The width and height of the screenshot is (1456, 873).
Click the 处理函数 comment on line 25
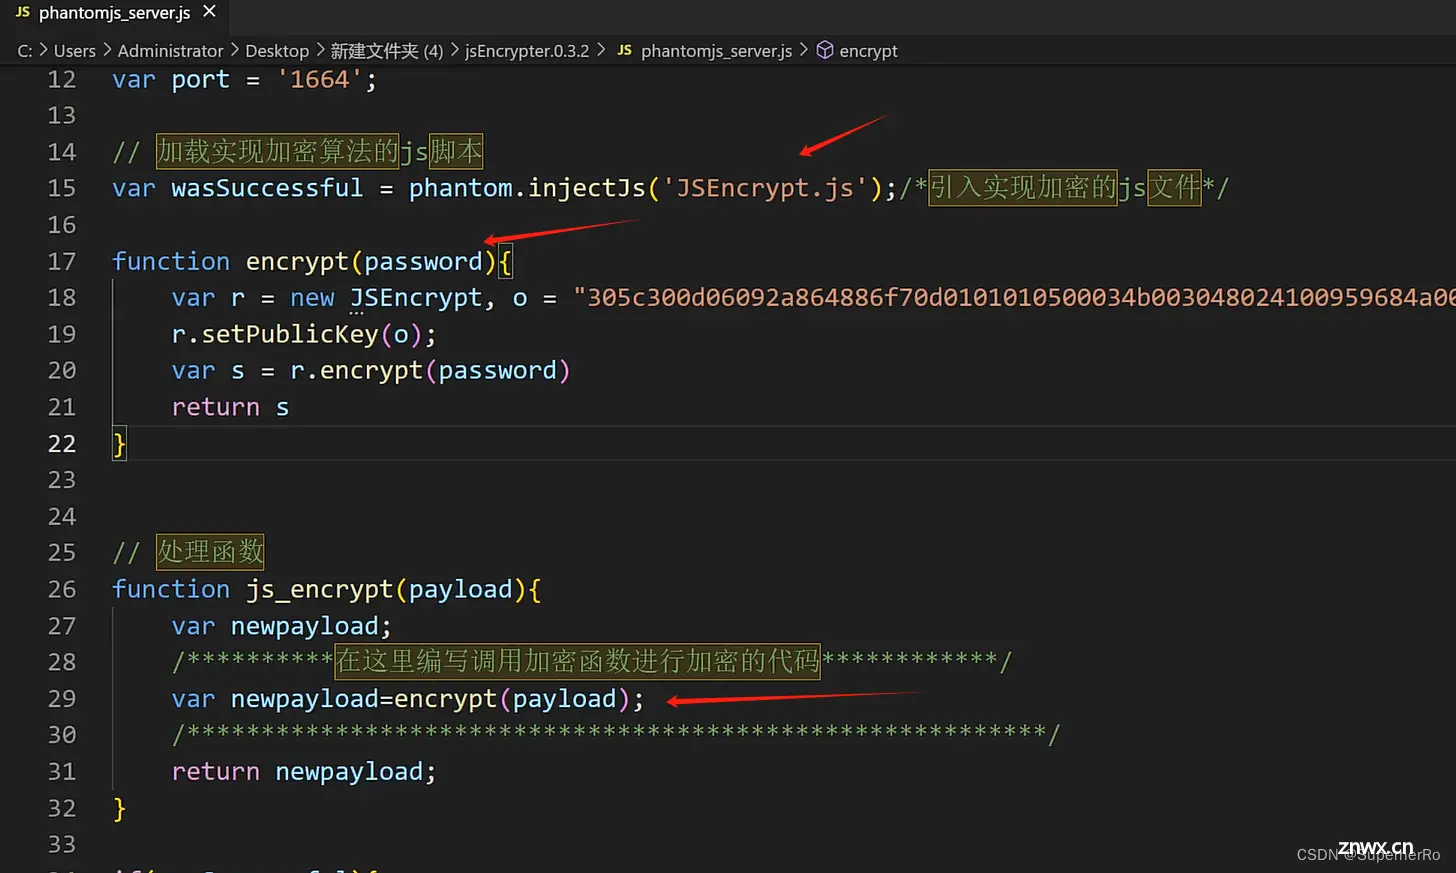coord(210,552)
